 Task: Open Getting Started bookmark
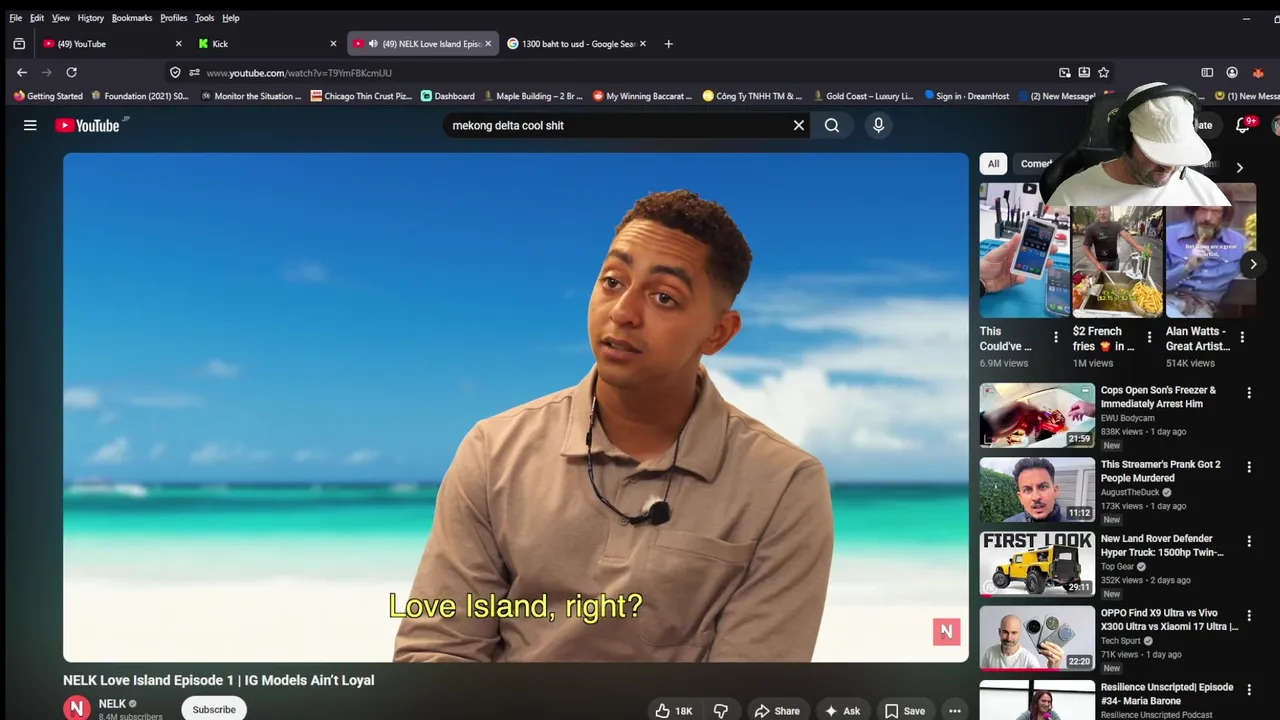pyautogui.click(x=48, y=96)
